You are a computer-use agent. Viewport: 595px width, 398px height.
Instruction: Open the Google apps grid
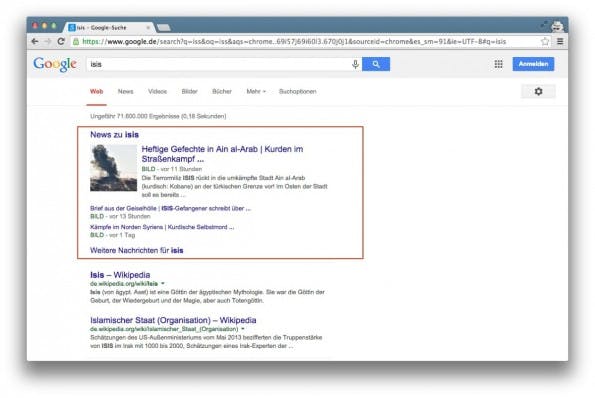coord(498,64)
